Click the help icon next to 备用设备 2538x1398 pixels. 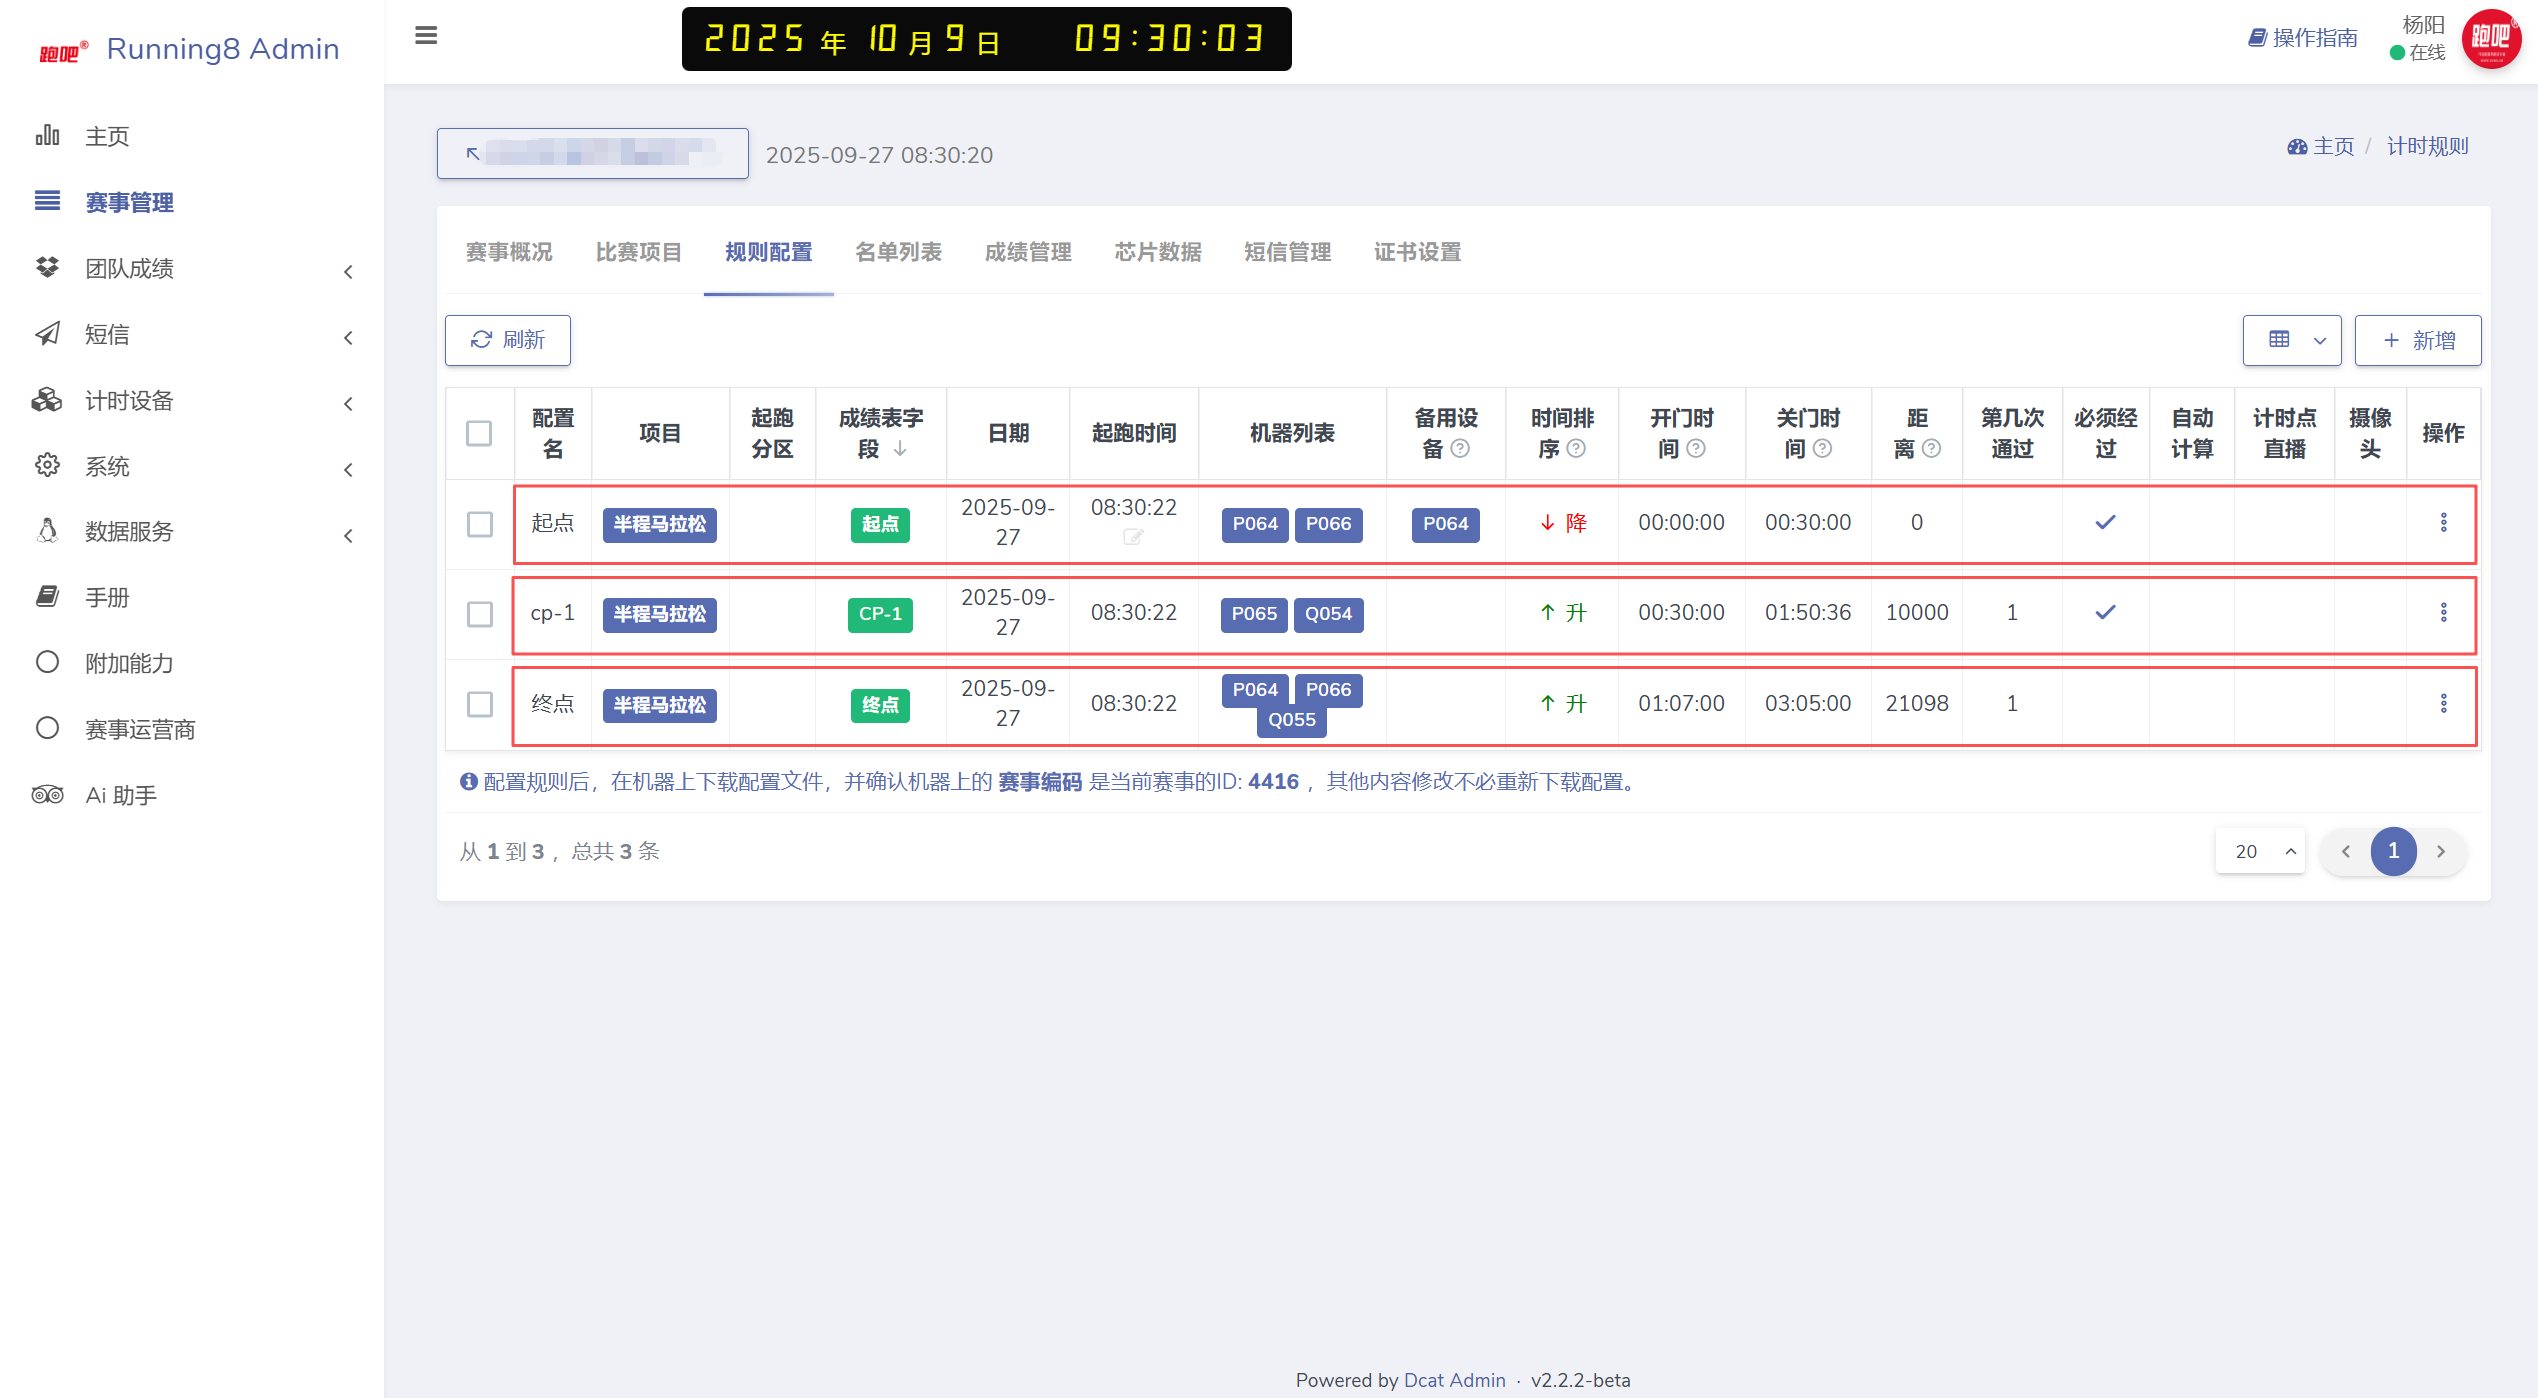[1460, 449]
